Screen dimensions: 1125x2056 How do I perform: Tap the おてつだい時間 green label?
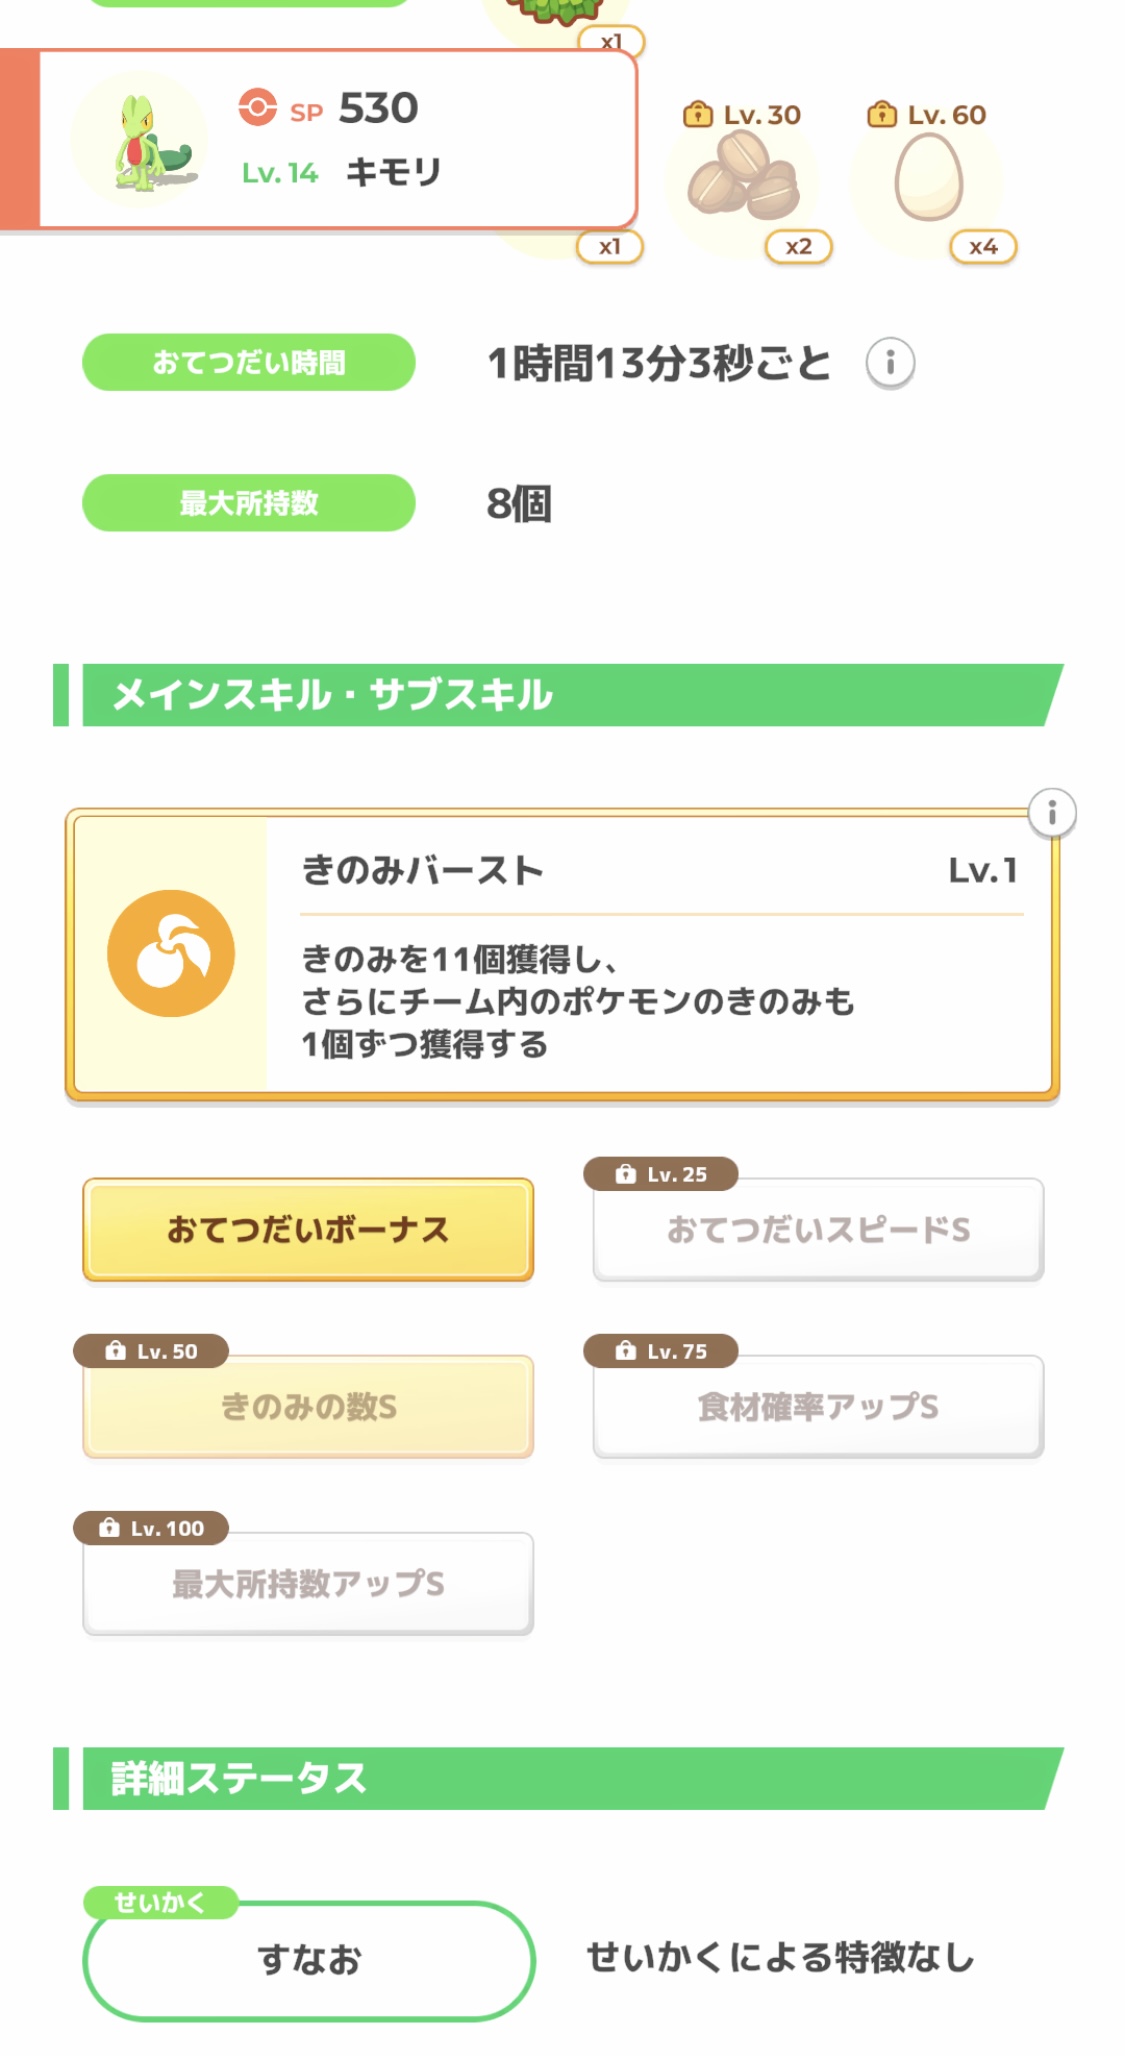coord(248,362)
